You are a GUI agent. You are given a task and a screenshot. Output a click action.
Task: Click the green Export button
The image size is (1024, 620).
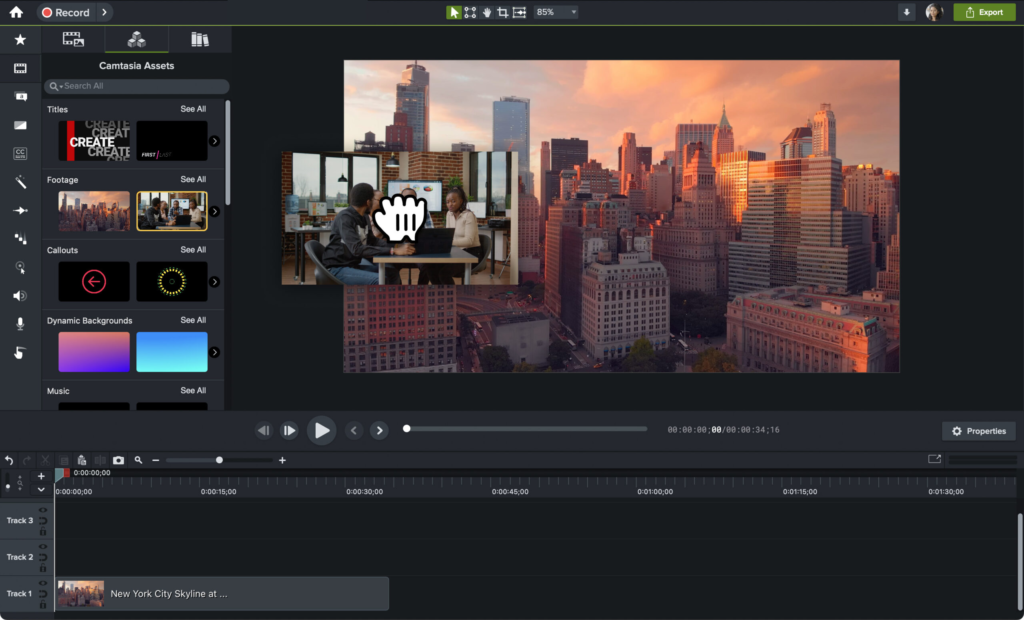click(x=984, y=11)
